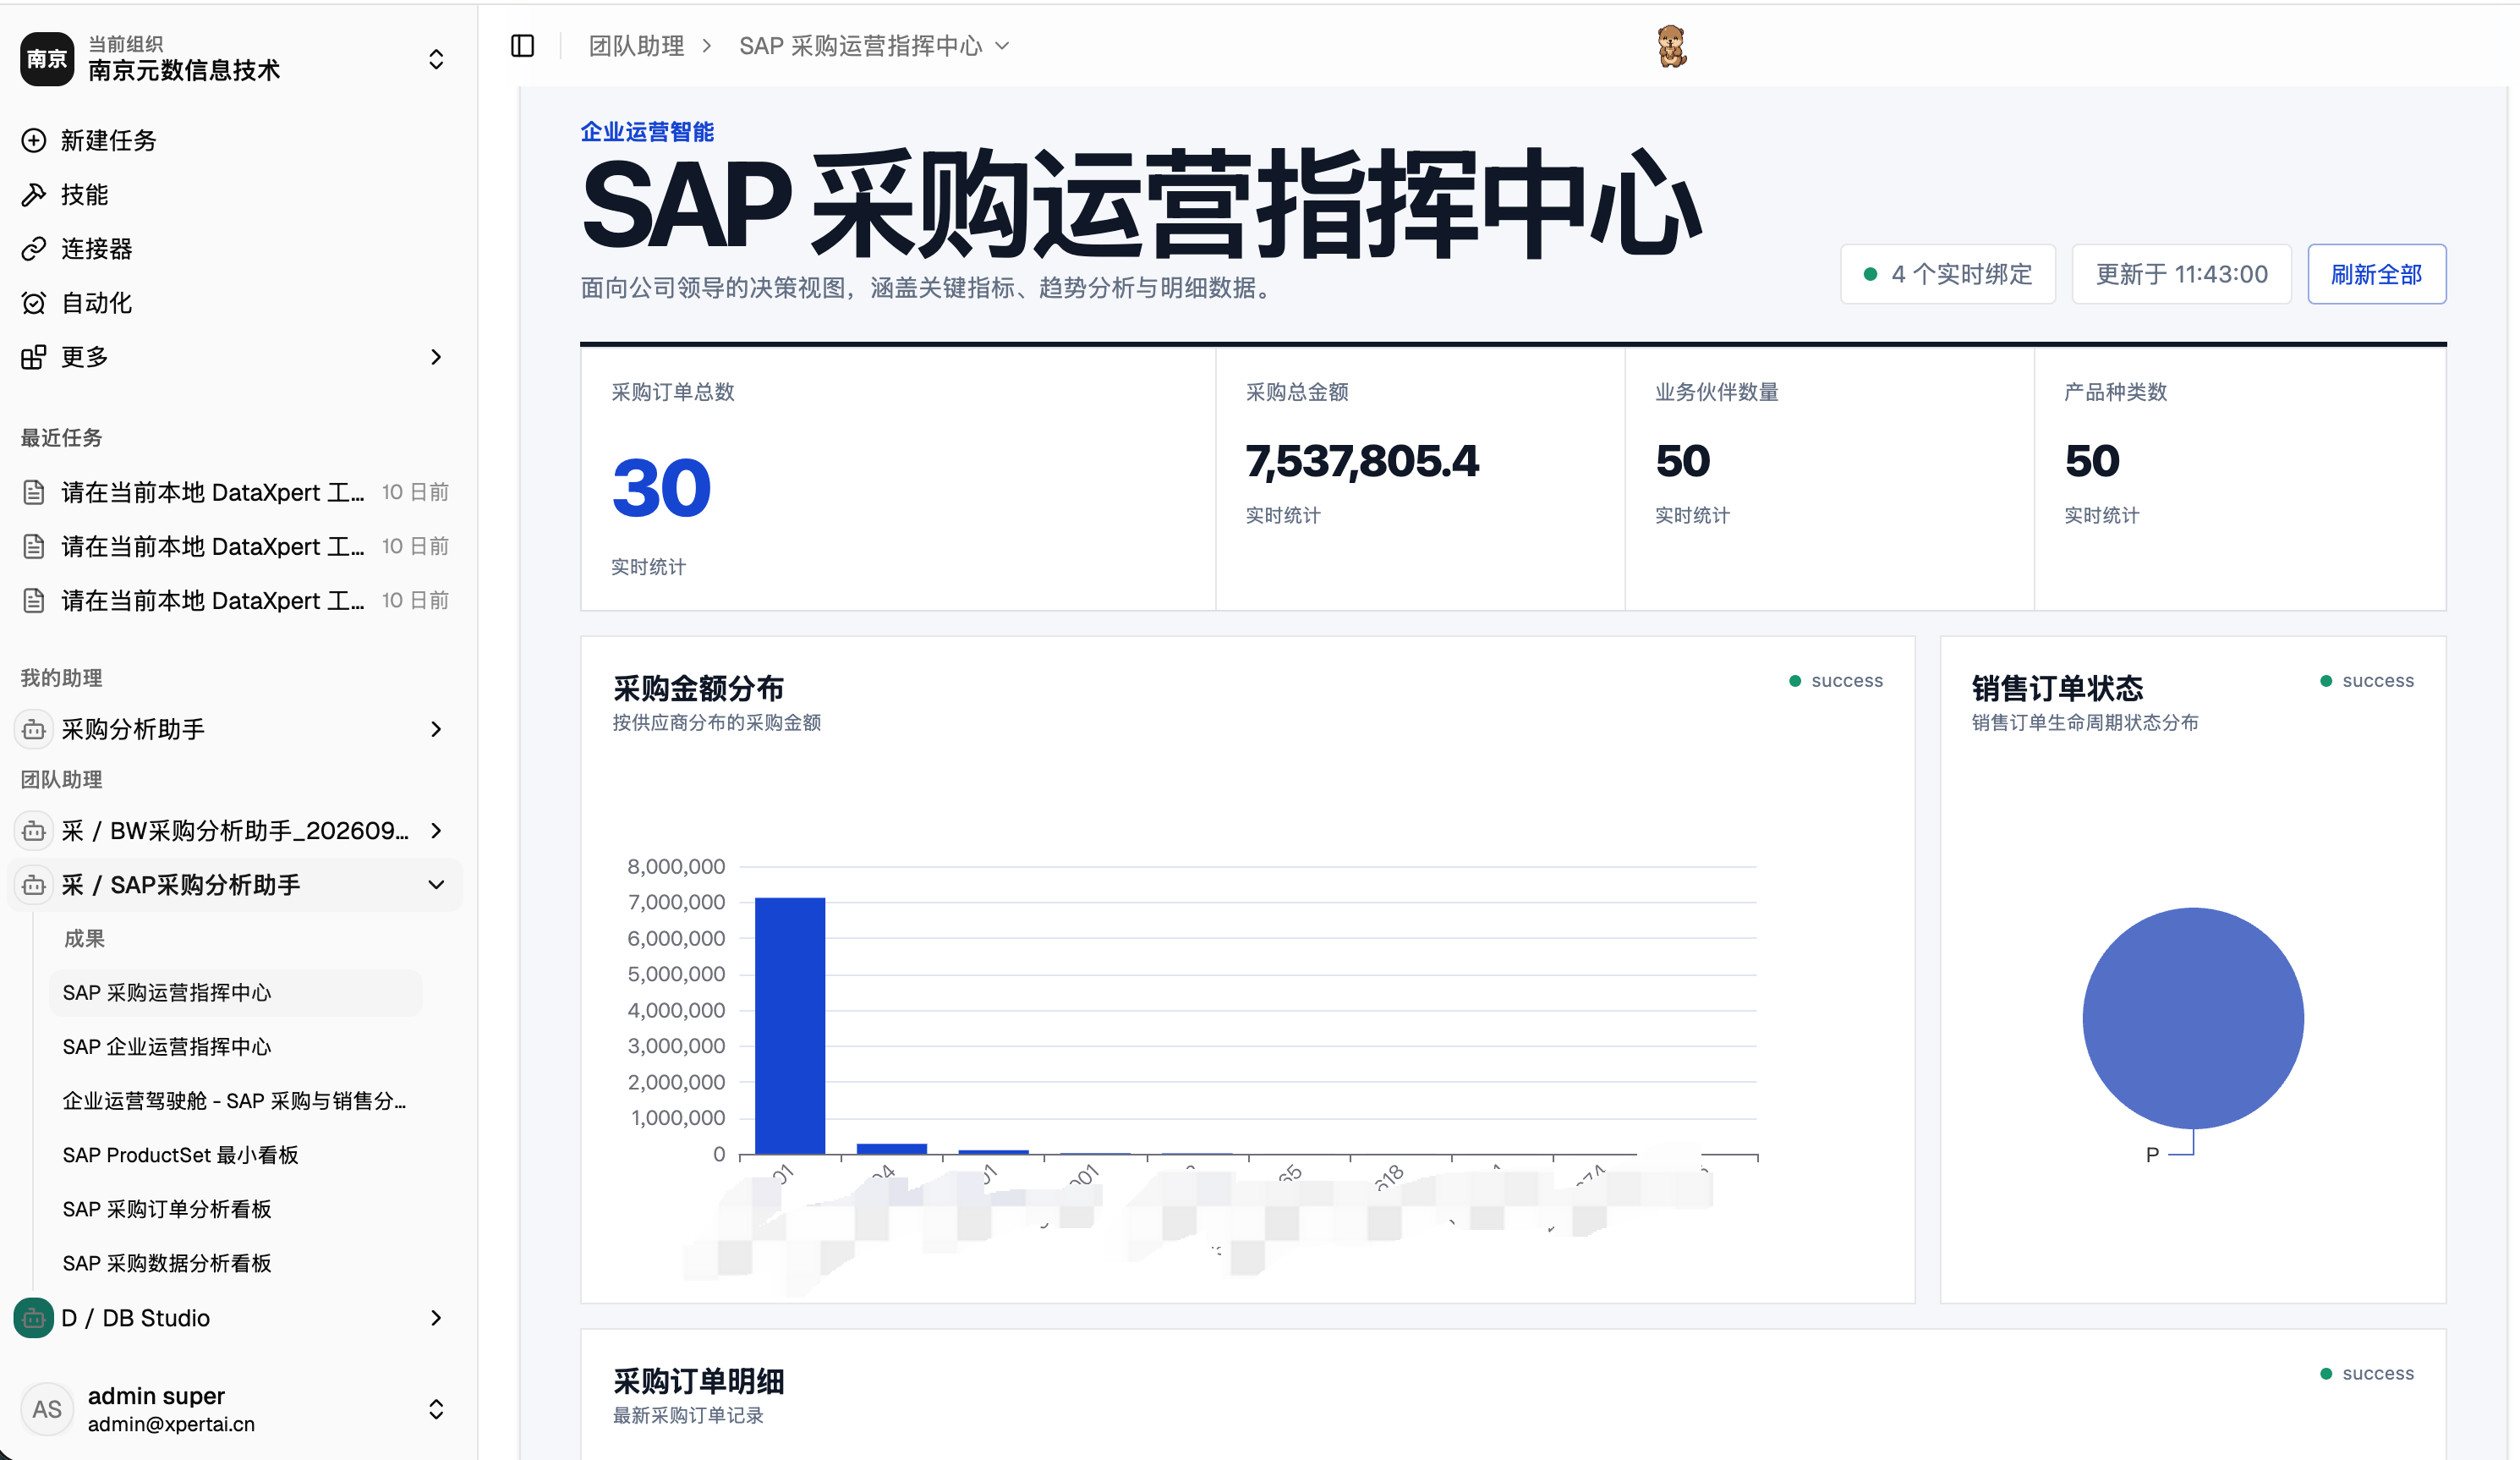Open 自动化 clock icon

coord(34,302)
